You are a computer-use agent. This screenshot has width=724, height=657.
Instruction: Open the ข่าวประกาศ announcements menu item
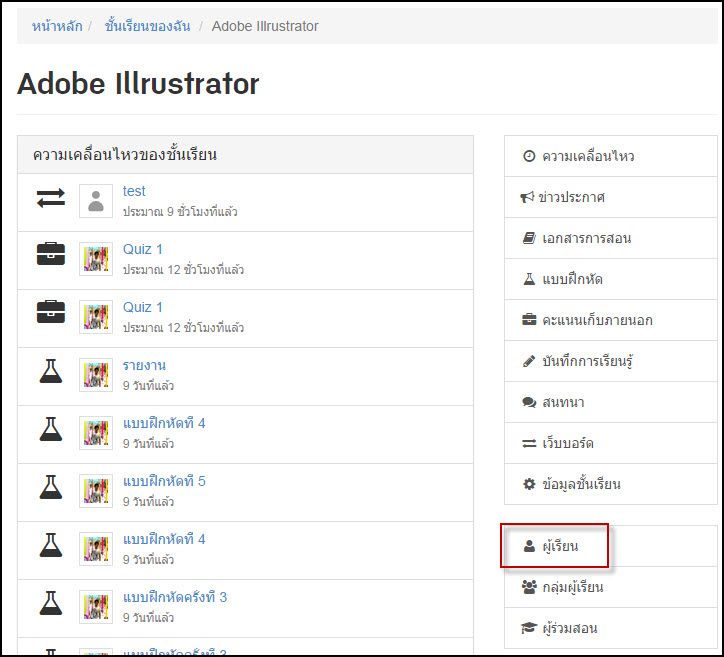point(610,197)
